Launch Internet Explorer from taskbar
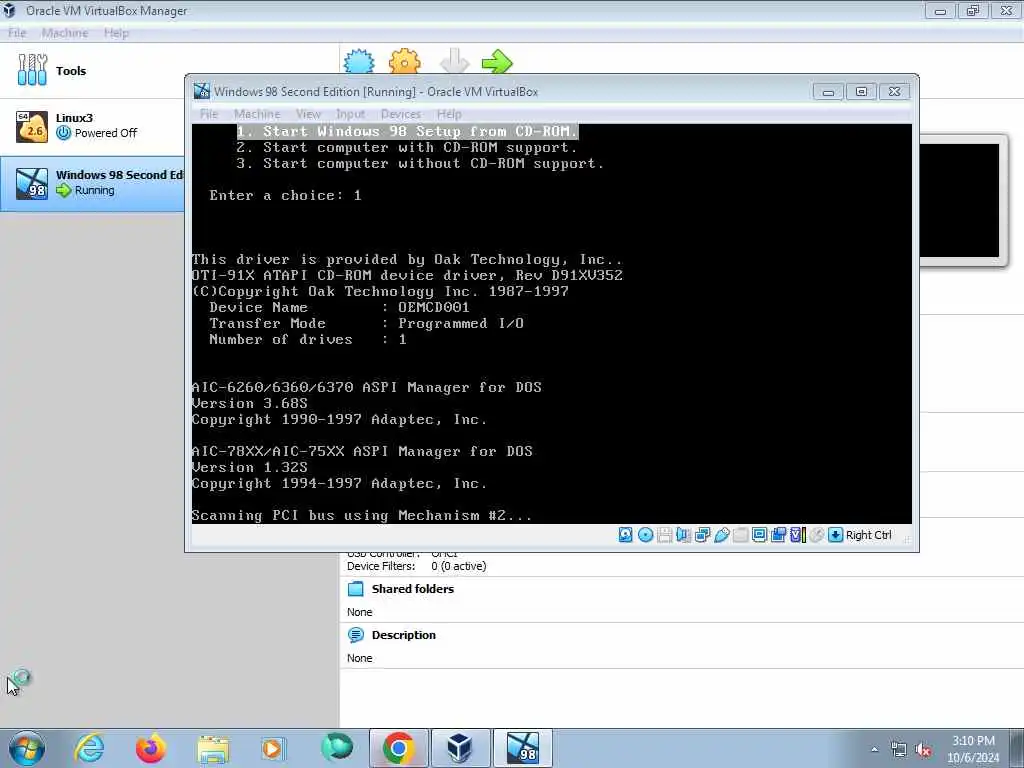The width and height of the screenshot is (1024, 768). click(89, 748)
